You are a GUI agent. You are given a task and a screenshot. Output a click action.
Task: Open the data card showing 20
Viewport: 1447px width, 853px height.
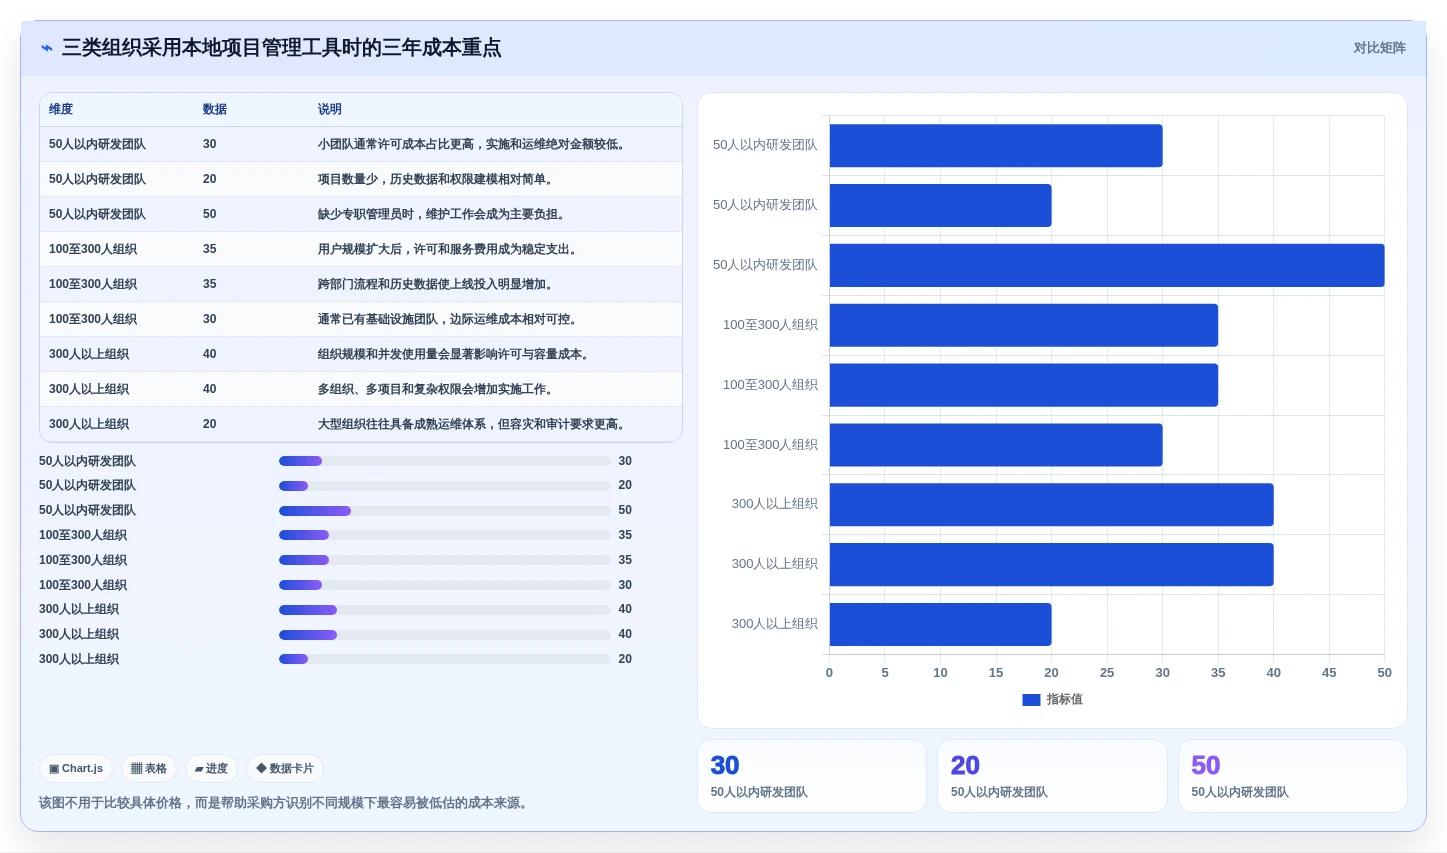tap(1052, 776)
